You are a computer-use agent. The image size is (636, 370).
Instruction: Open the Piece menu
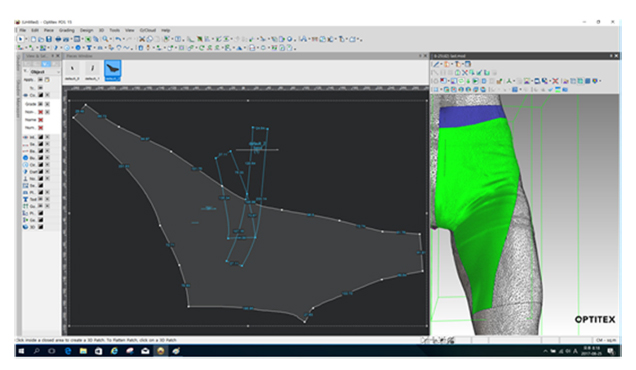coord(49,30)
